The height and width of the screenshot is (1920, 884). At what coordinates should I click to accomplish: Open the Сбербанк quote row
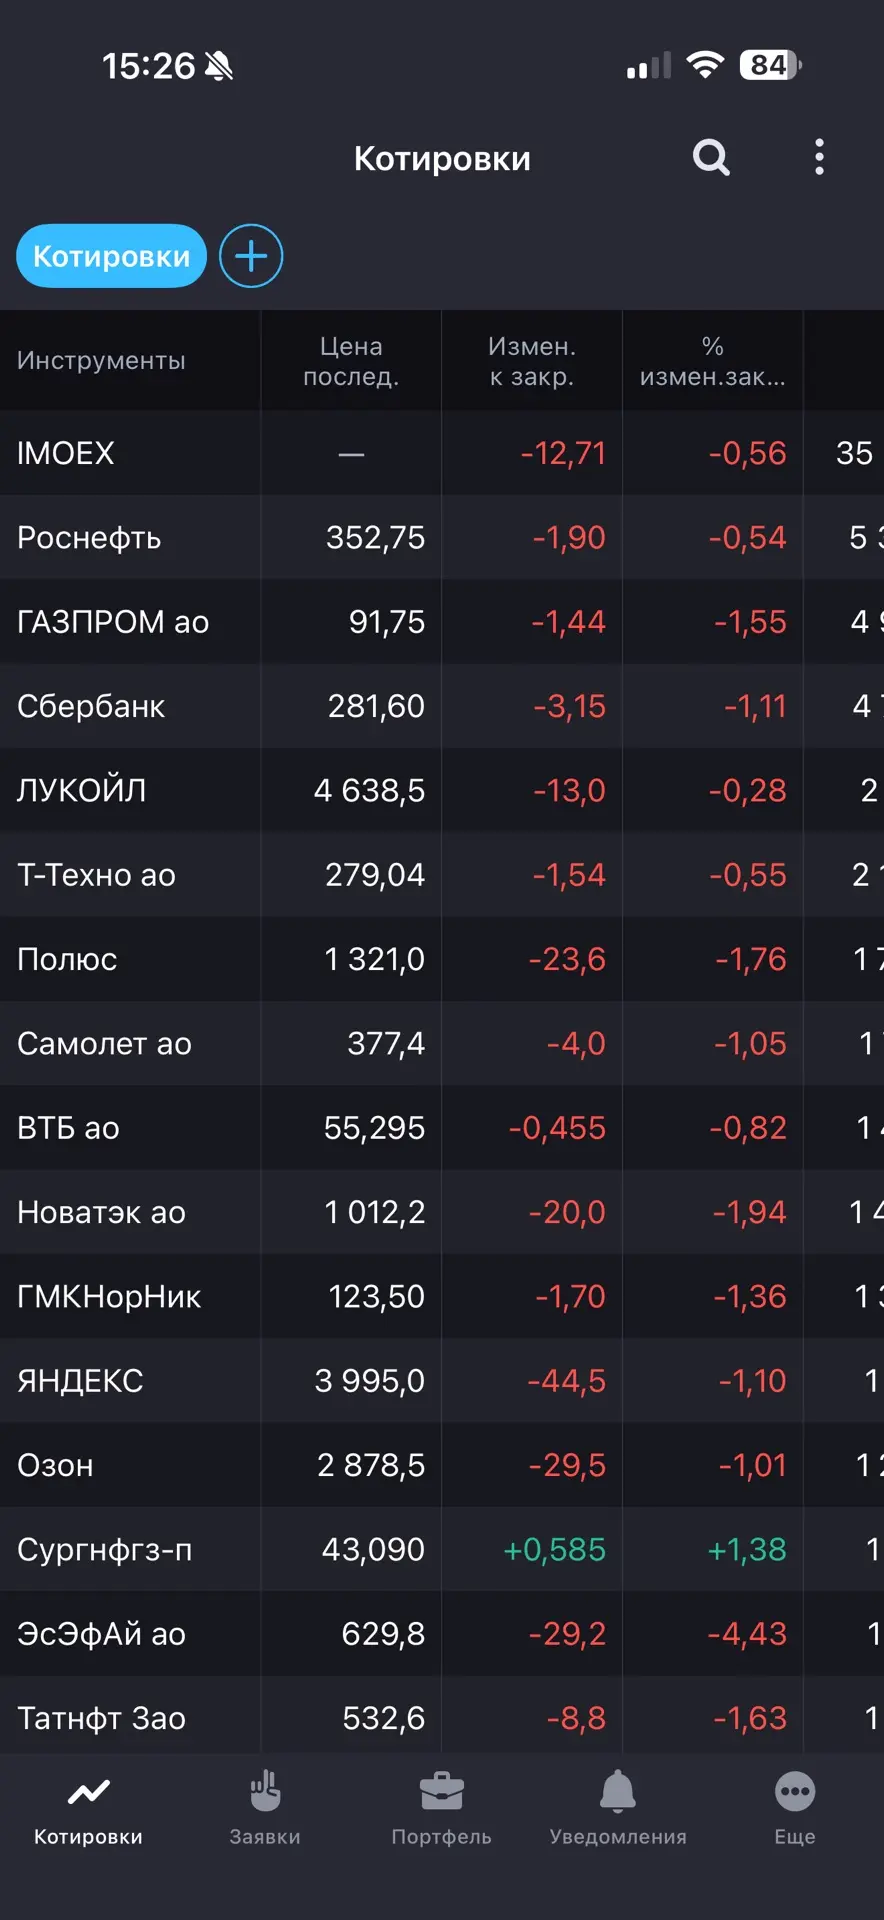coord(442,706)
